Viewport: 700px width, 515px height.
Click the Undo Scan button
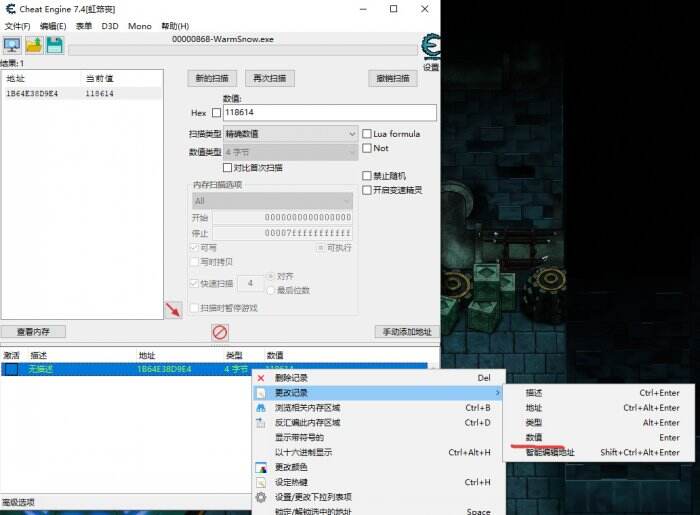(x=393, y=79)
